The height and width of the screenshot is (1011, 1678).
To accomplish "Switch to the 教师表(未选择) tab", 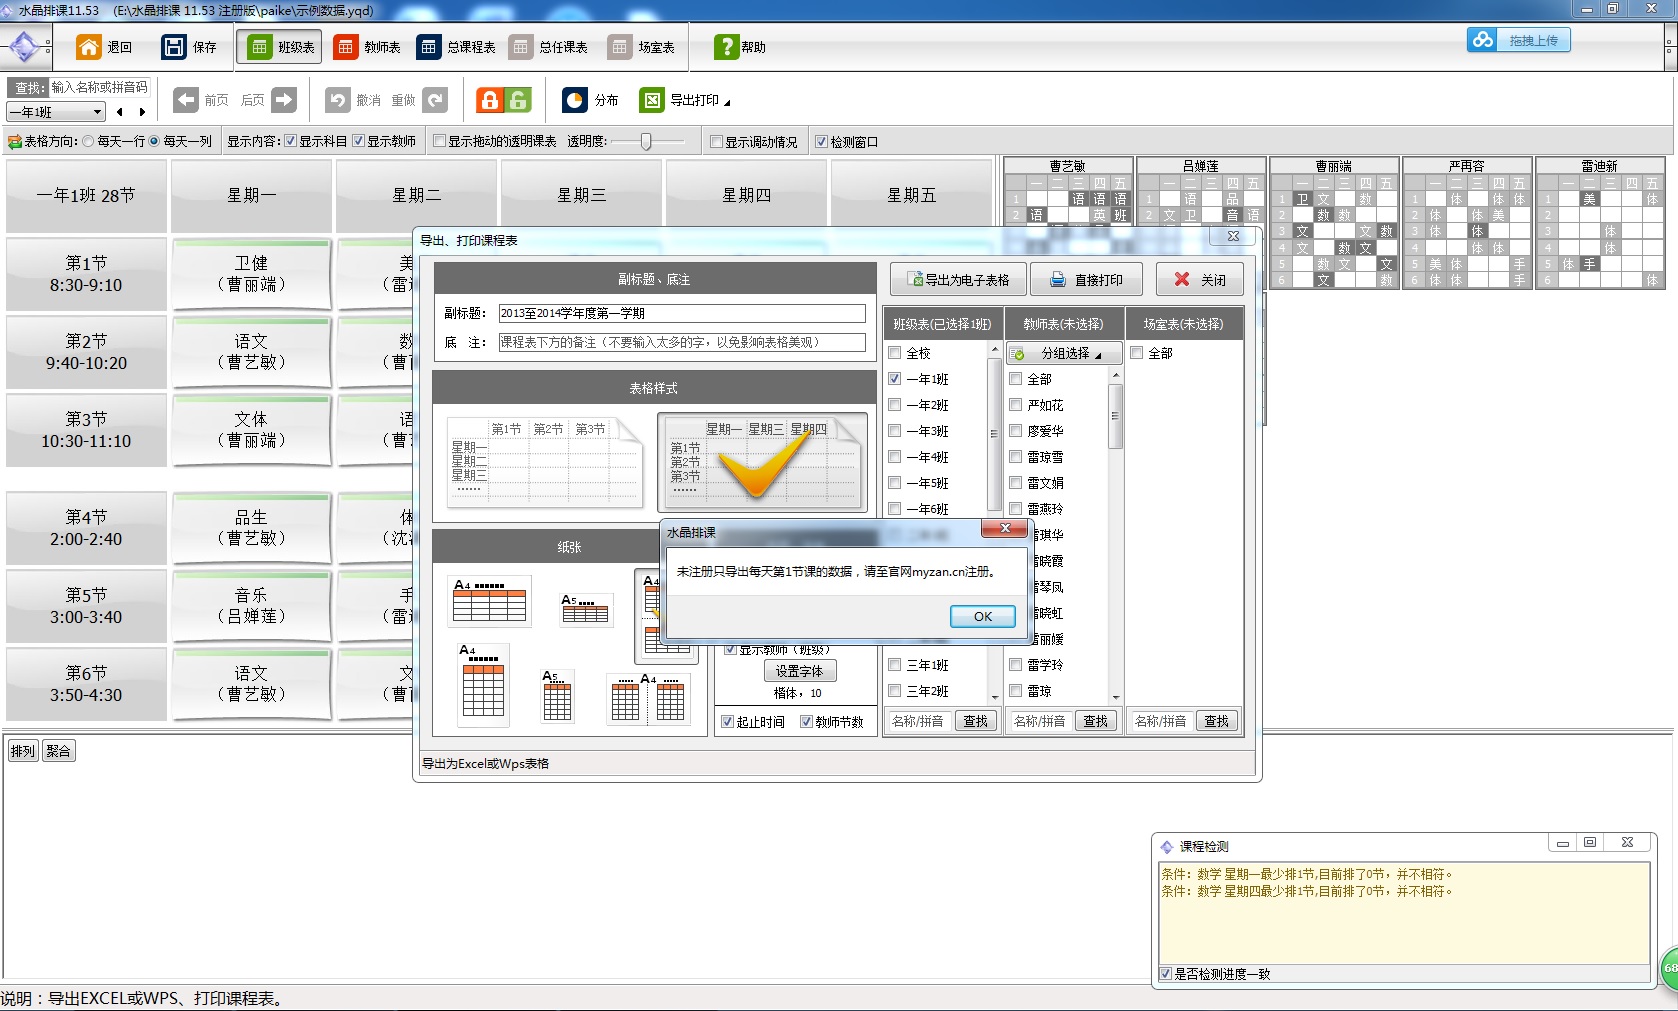I will click(x=1063, y=324).
